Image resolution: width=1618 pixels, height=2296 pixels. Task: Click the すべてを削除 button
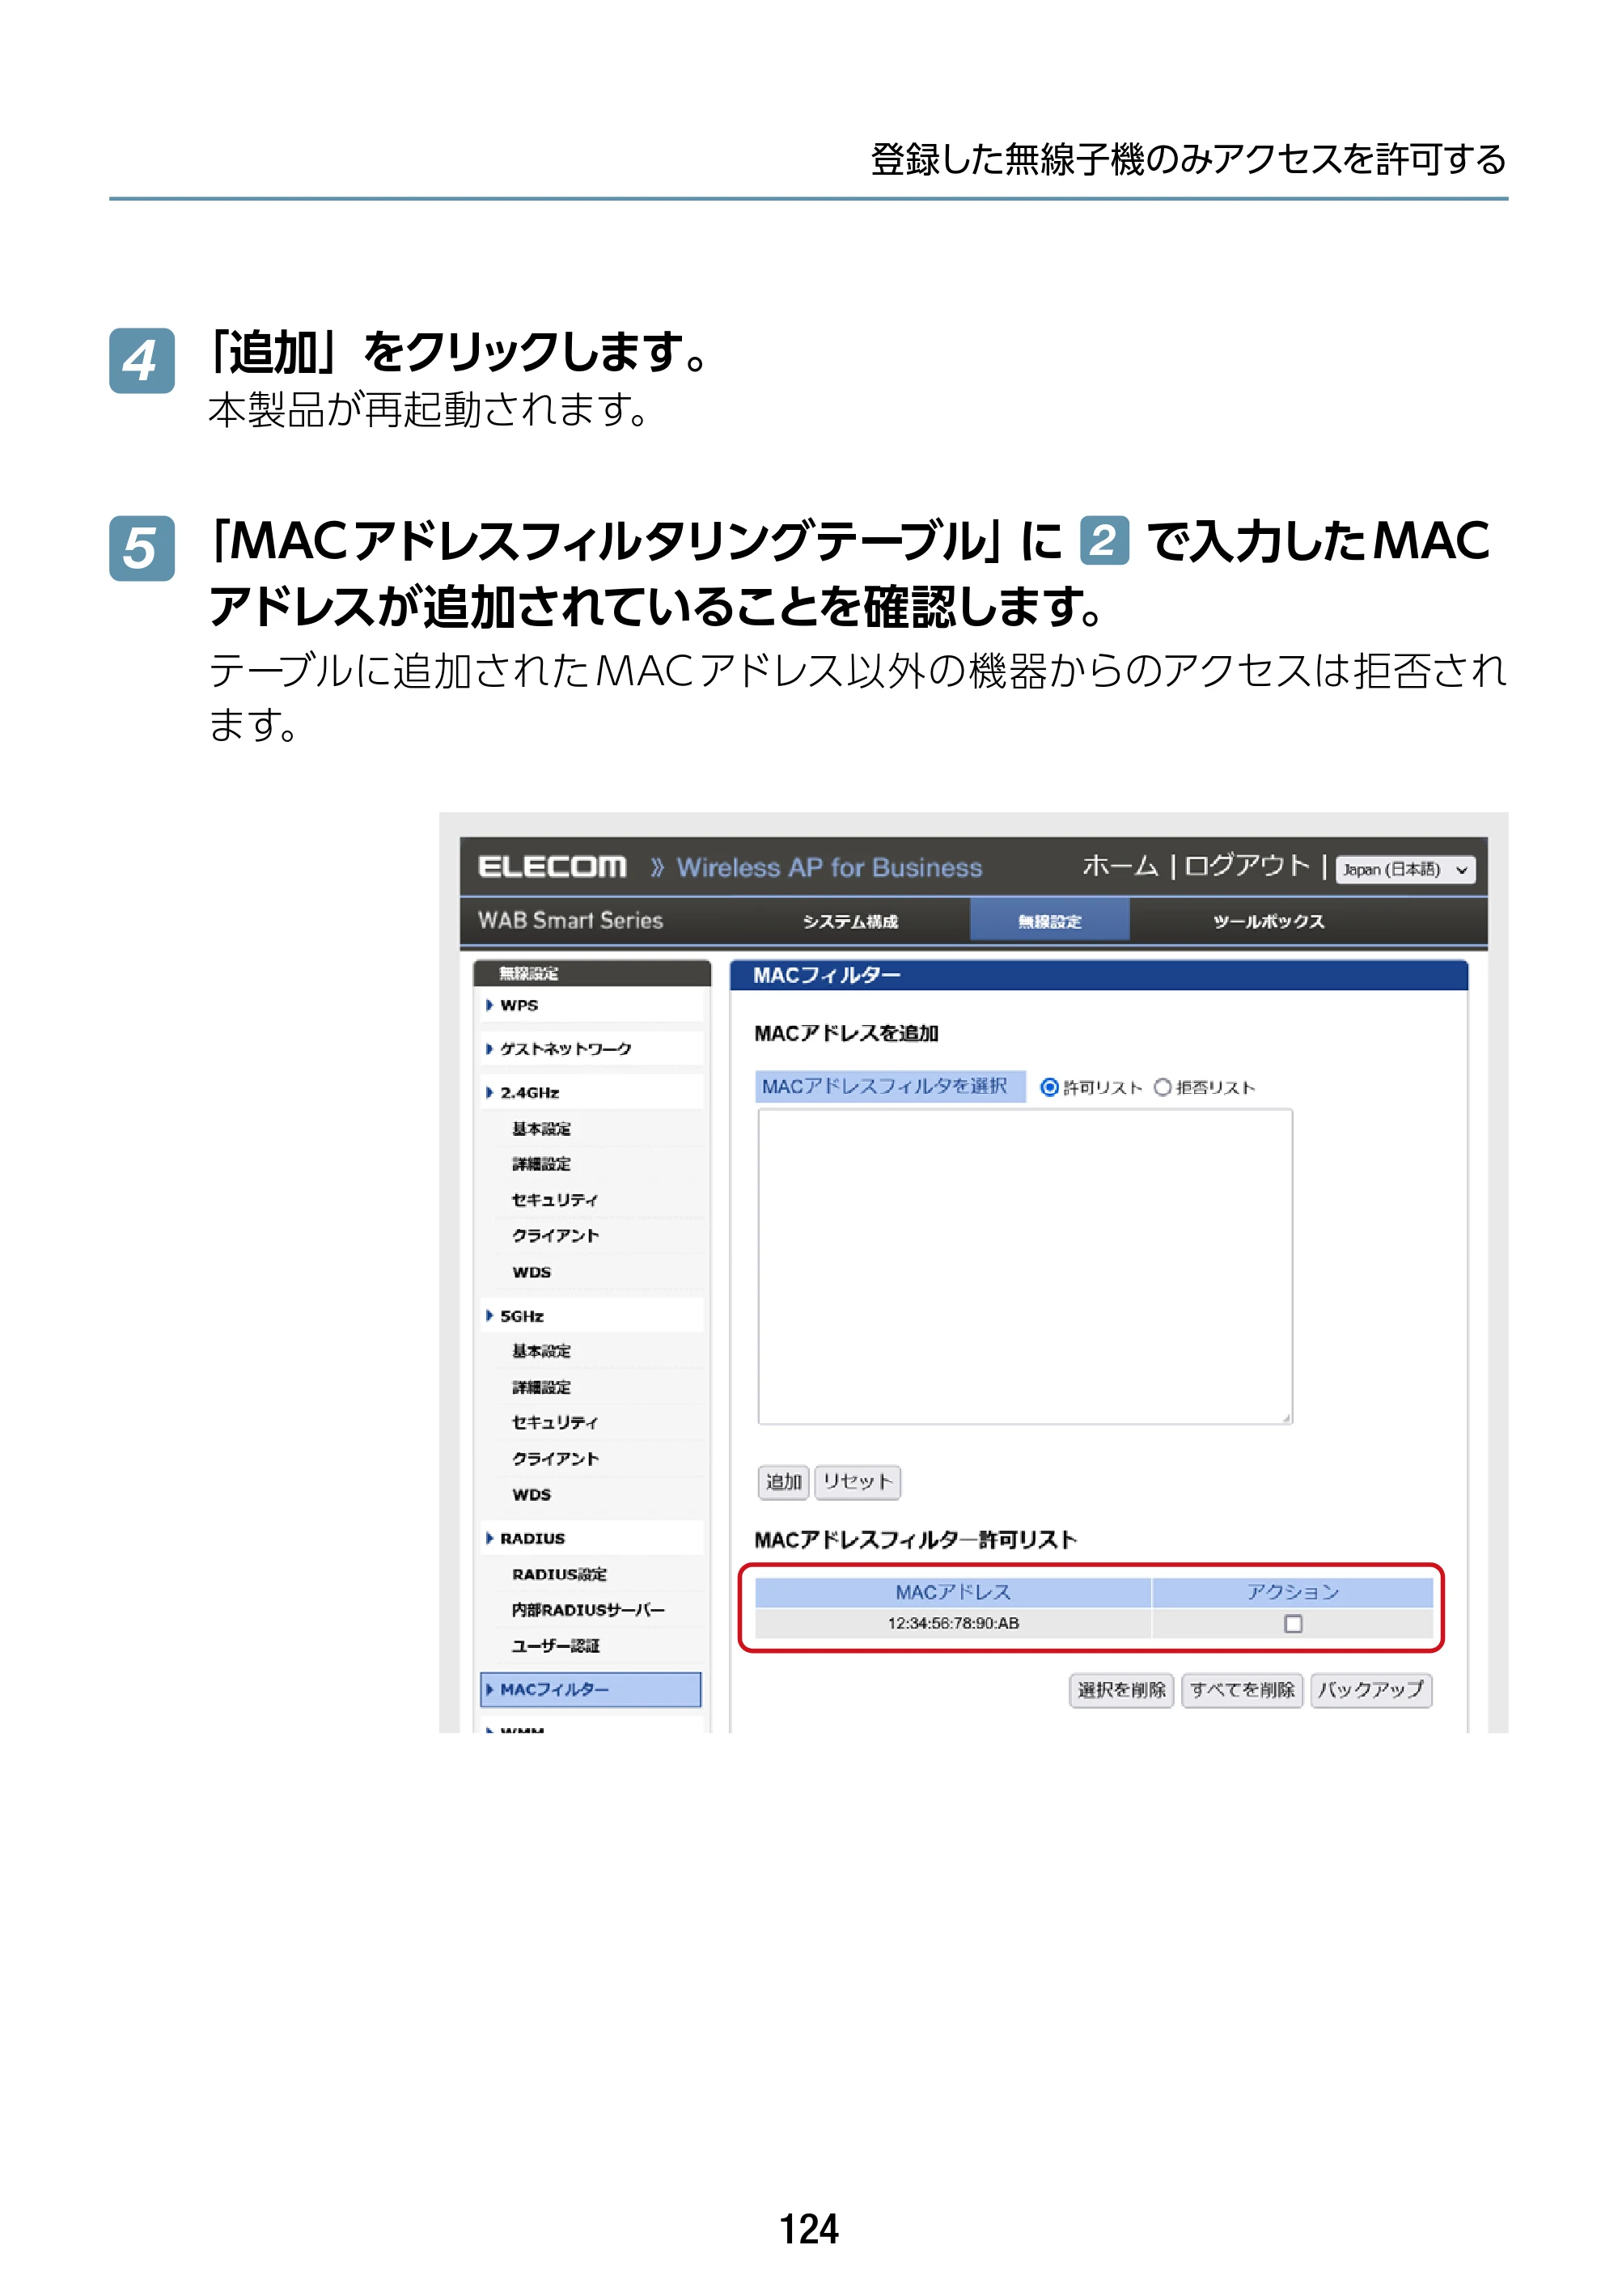1242,1690
